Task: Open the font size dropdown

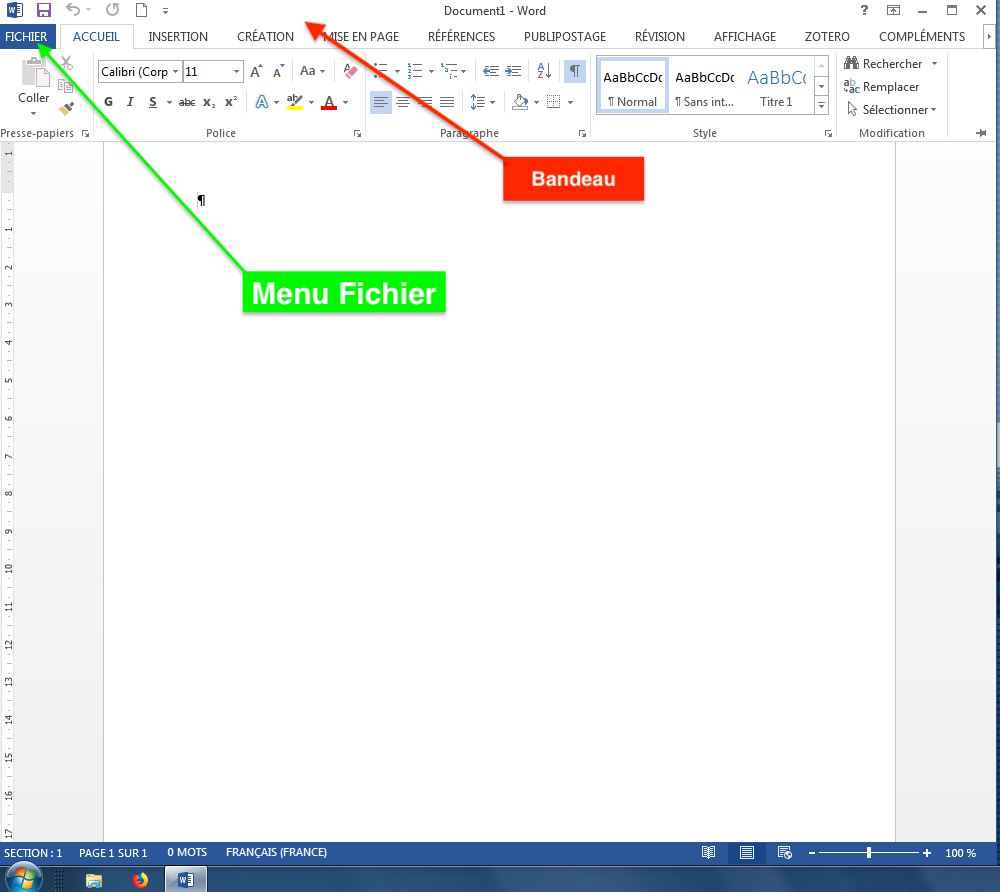Action: [236, 71]
